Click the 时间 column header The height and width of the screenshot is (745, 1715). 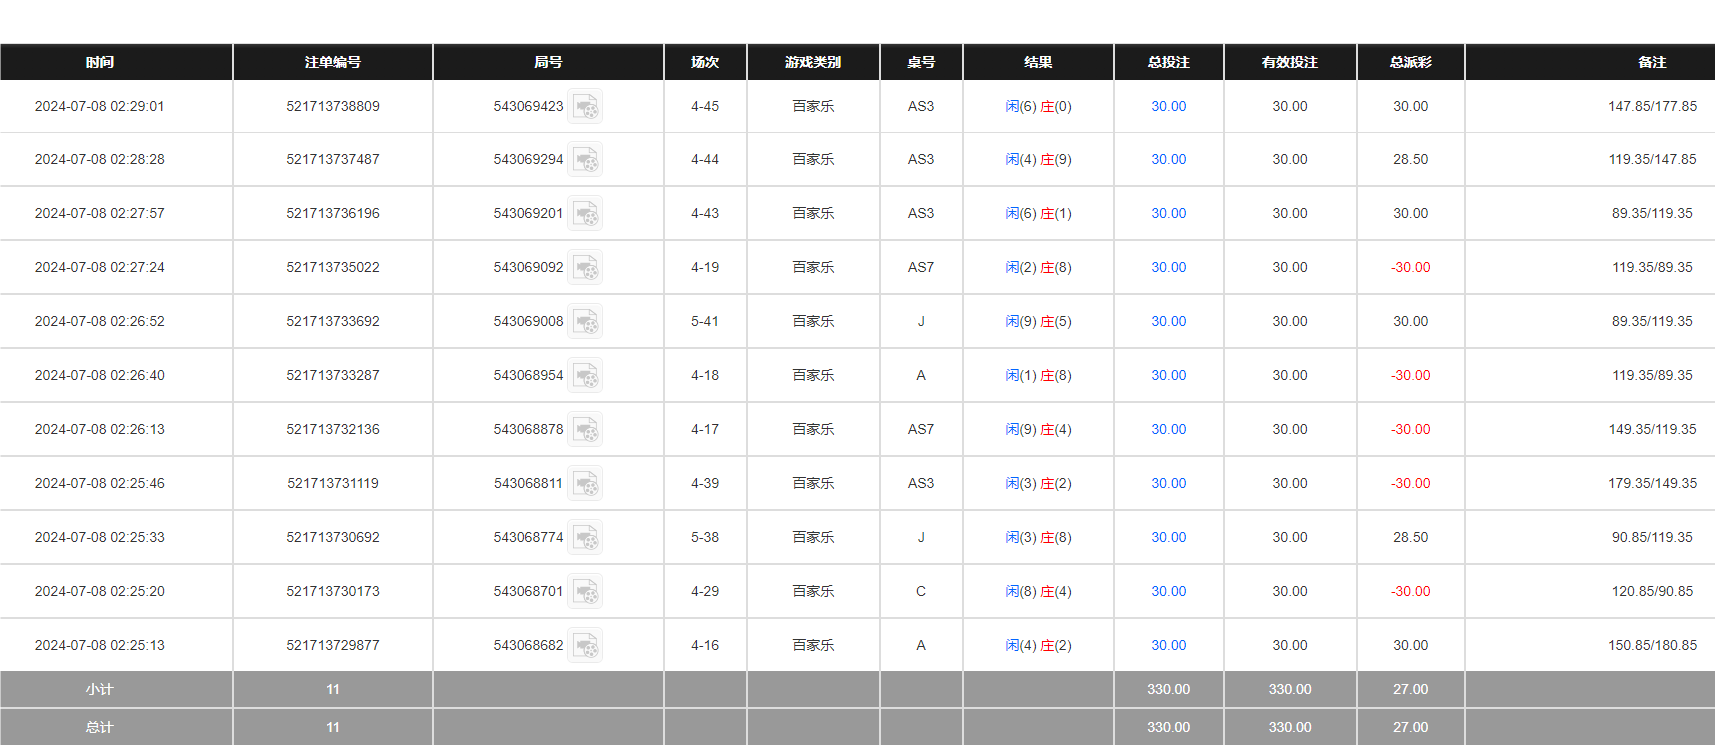pyautogui.click(x=100, y=62)
